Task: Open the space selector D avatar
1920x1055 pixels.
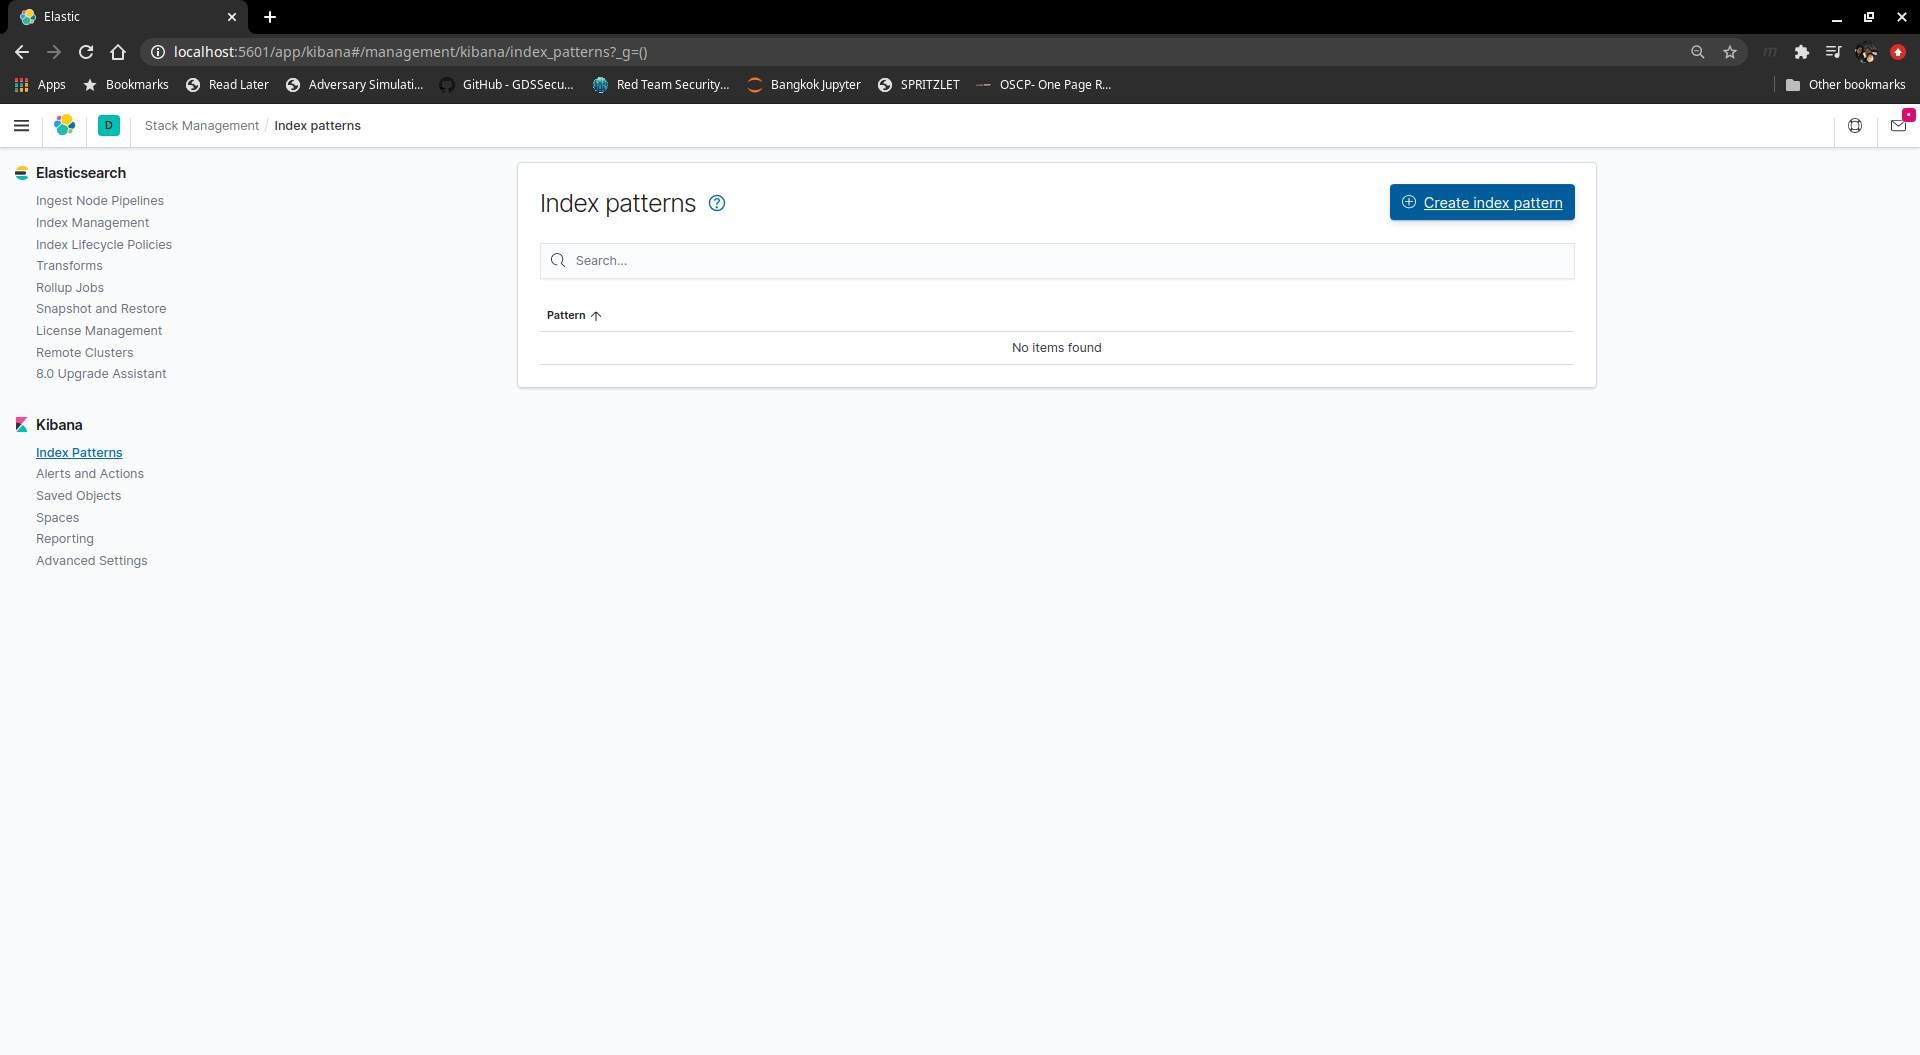Action: 109,126
